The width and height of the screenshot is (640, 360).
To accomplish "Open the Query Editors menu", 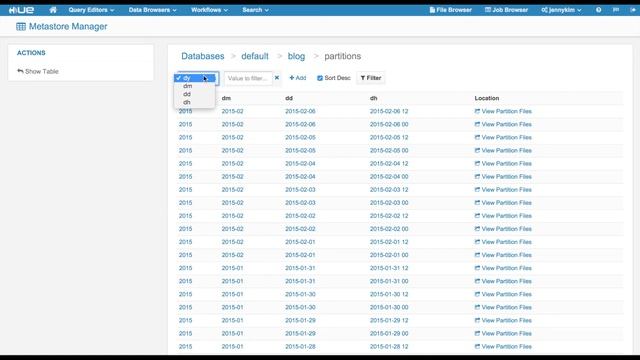I will (x=91, y=10).
